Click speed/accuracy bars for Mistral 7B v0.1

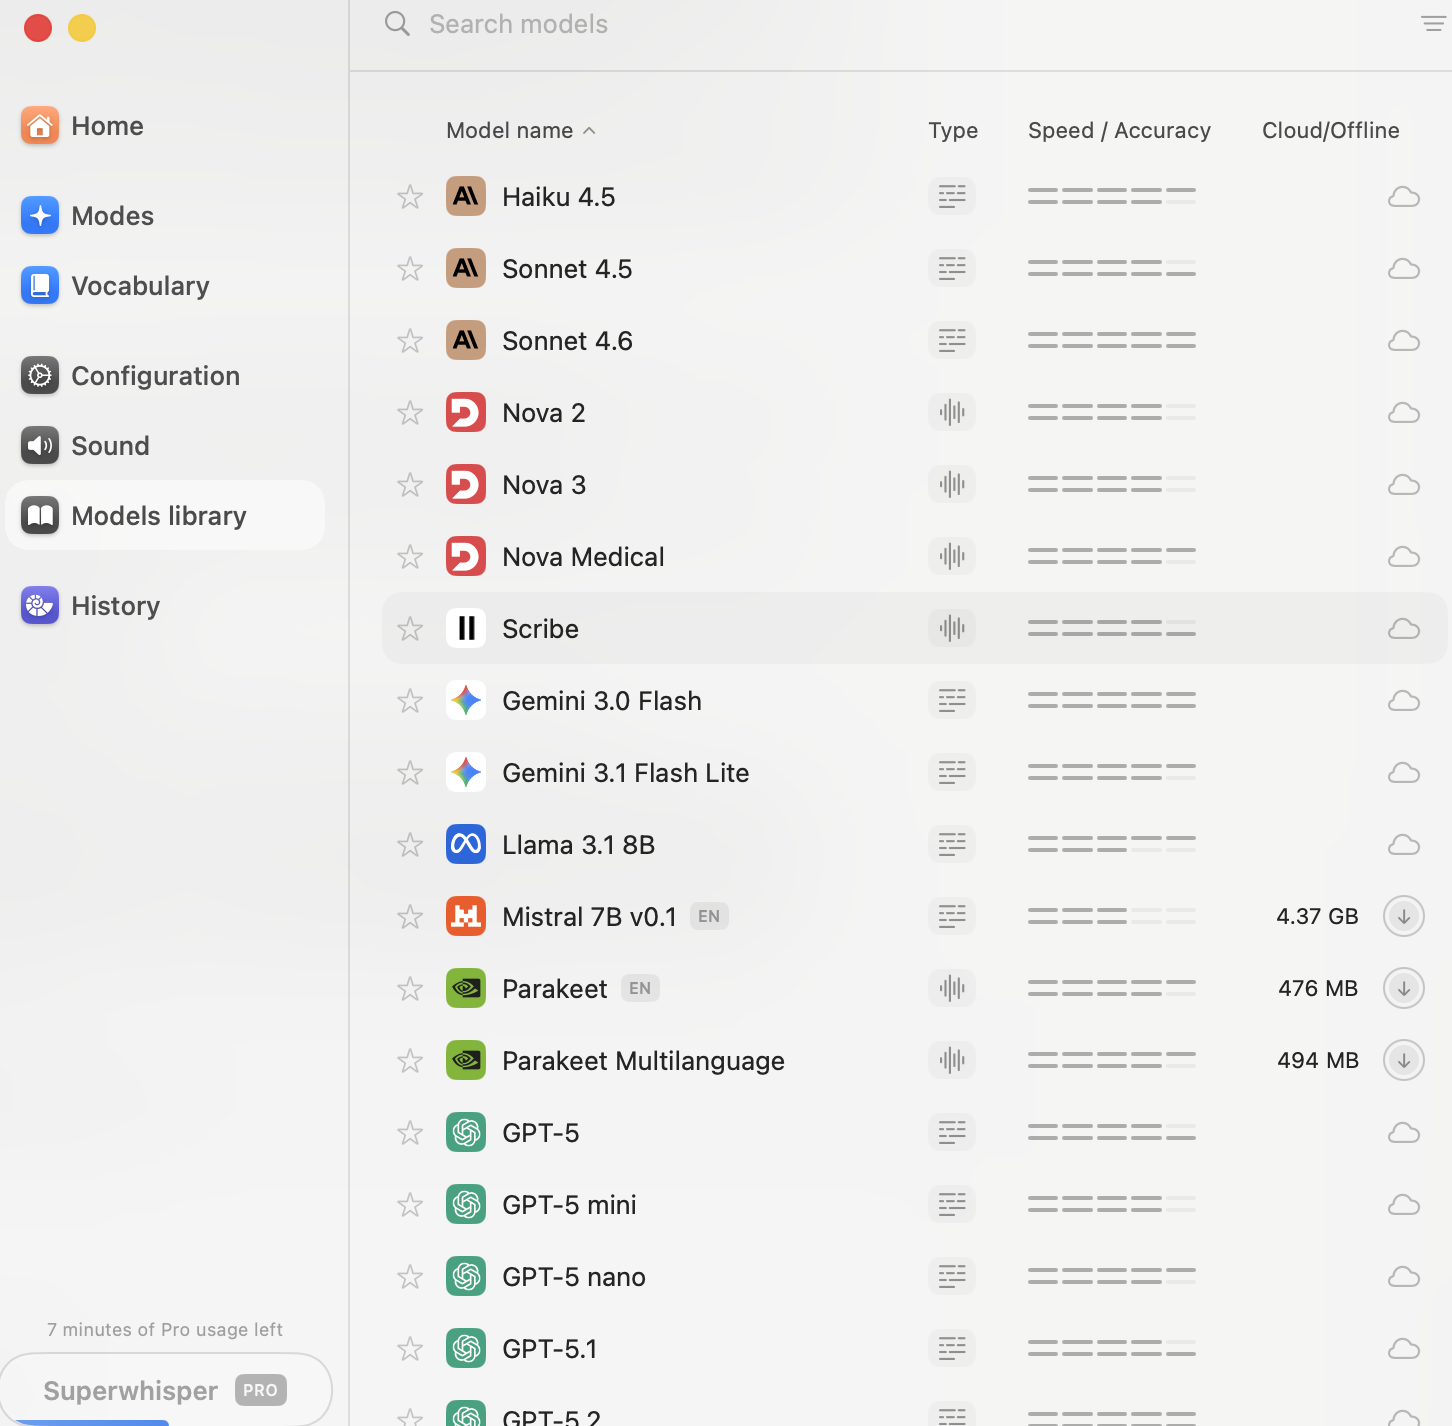1112,916
